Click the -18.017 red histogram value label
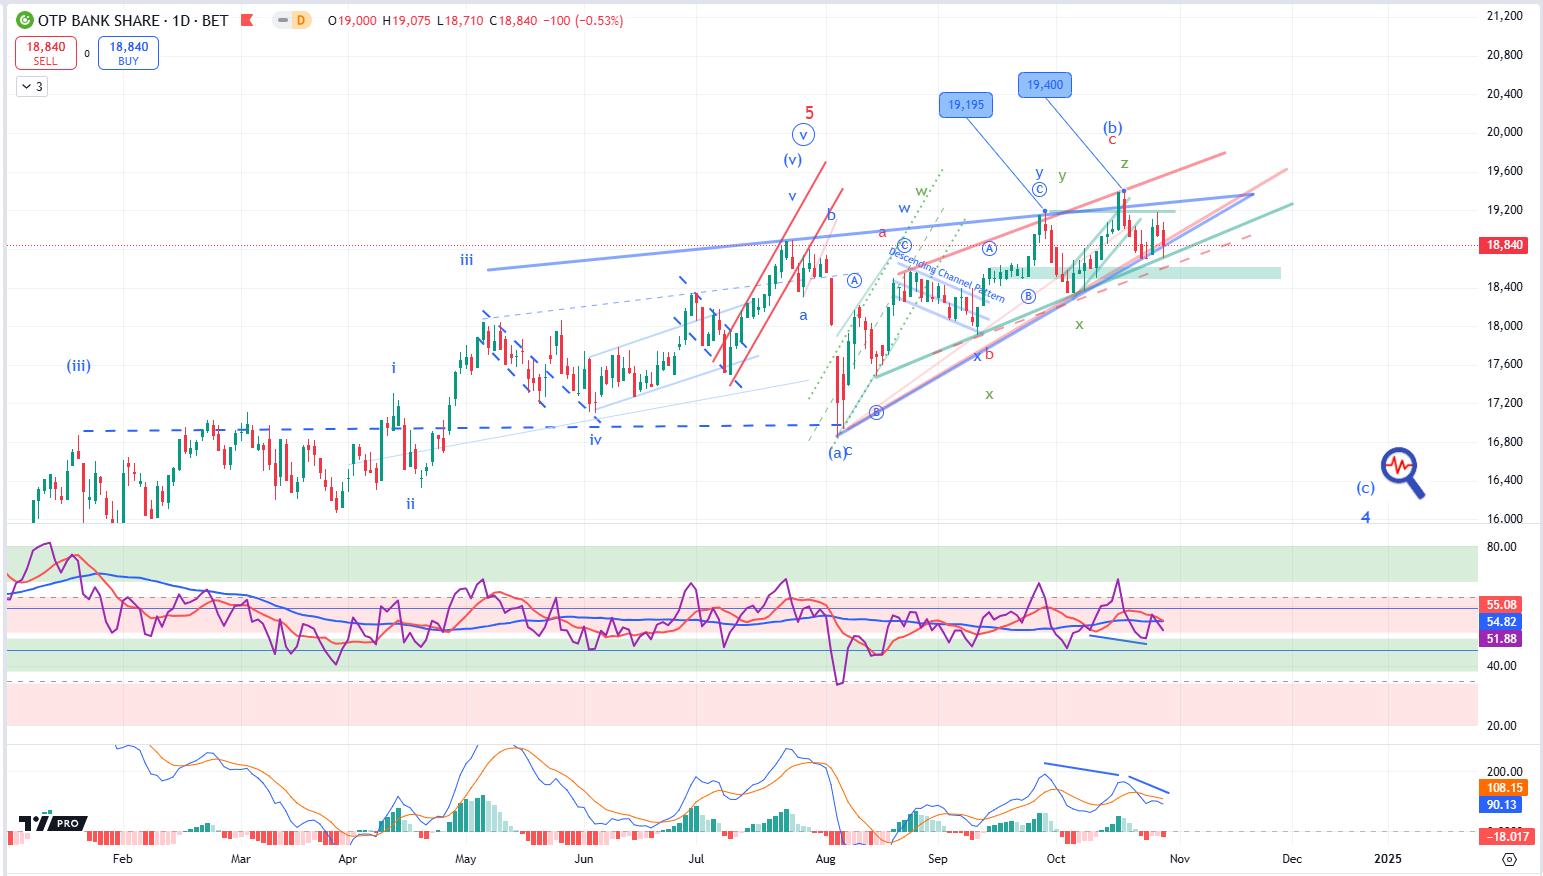Screen dimensions: 1543x876 [1508, 836]
